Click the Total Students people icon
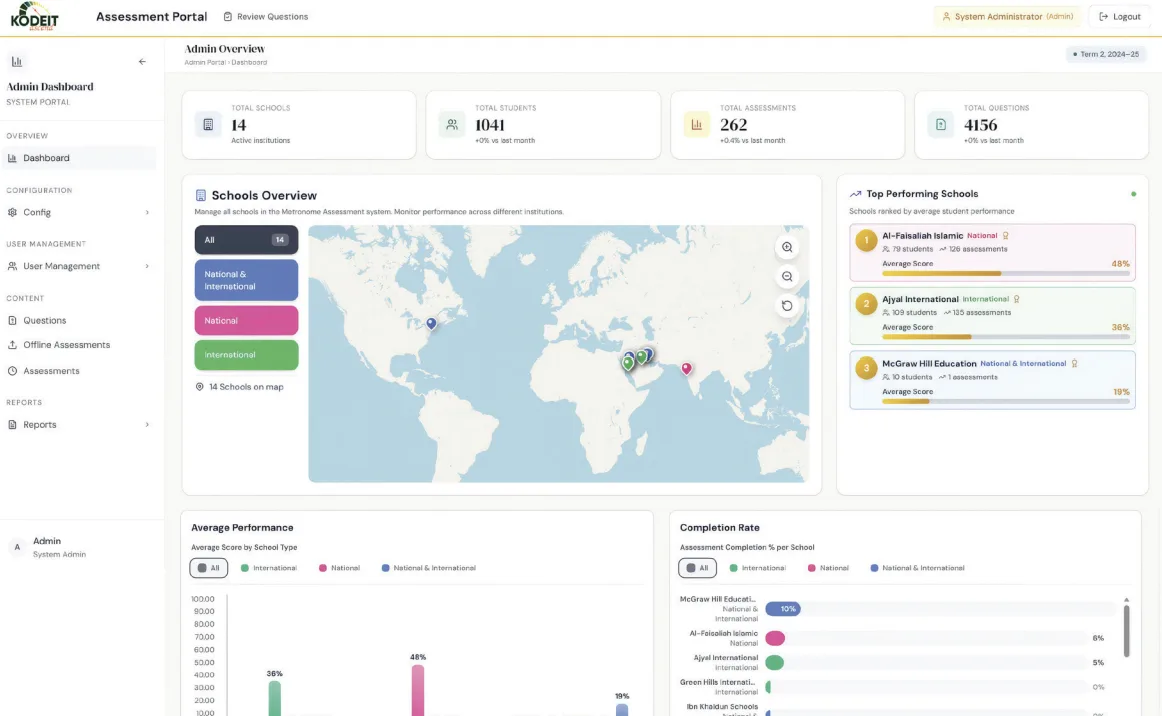The width and height of the screenshot is (1162, 716). pos(452,125)
